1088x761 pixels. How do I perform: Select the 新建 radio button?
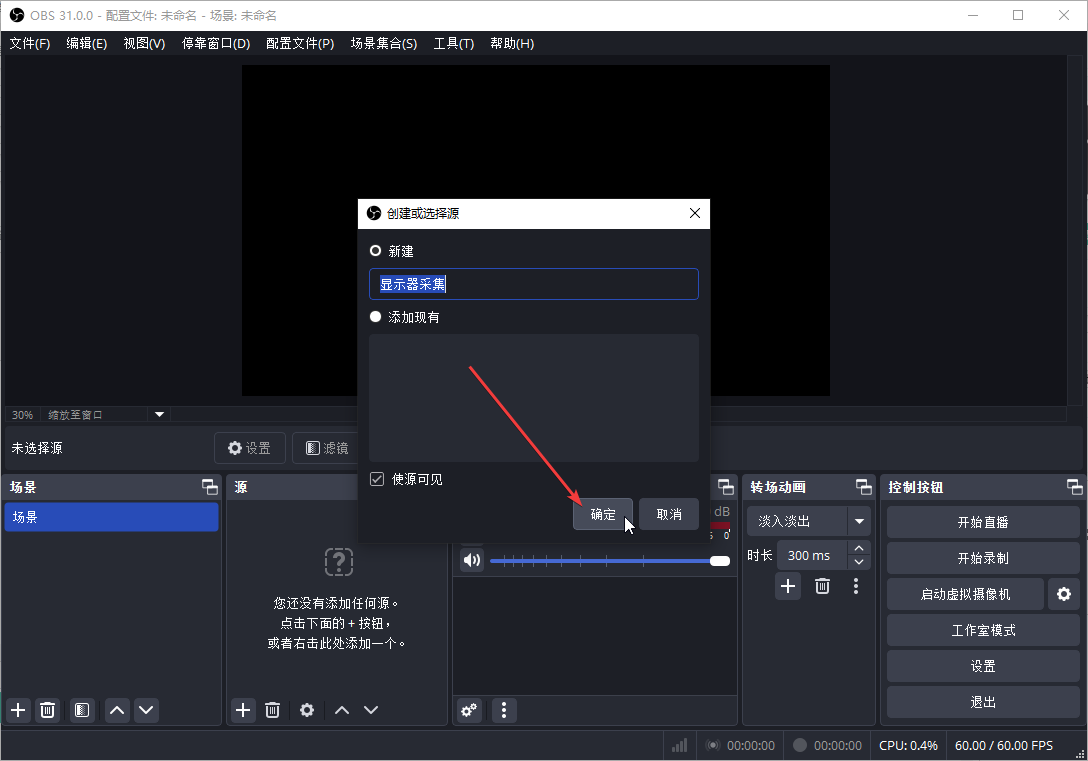pos(376,251)
